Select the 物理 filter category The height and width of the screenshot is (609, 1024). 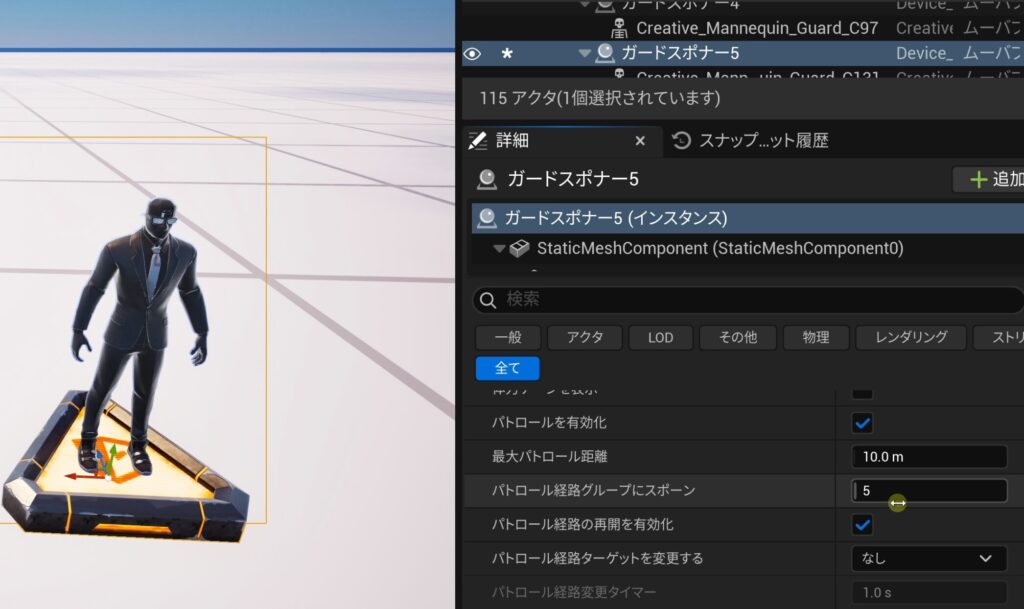pos(815,338)
